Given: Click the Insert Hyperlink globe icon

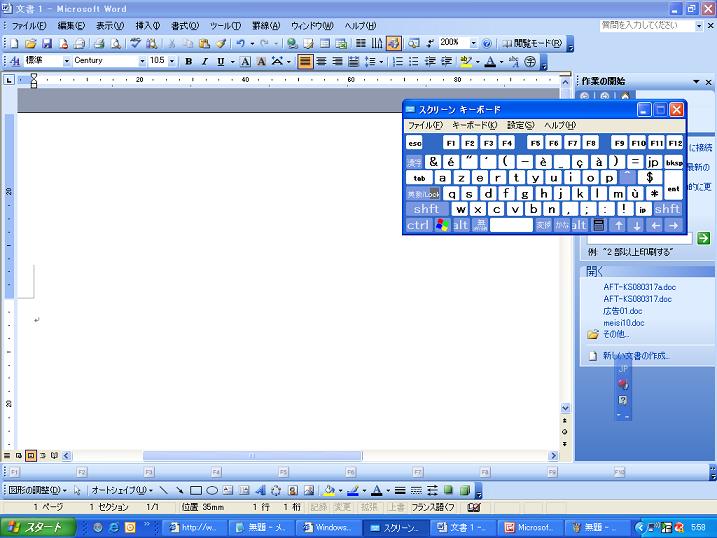Looking at the screenshot, I should click(x=292, y=43).
